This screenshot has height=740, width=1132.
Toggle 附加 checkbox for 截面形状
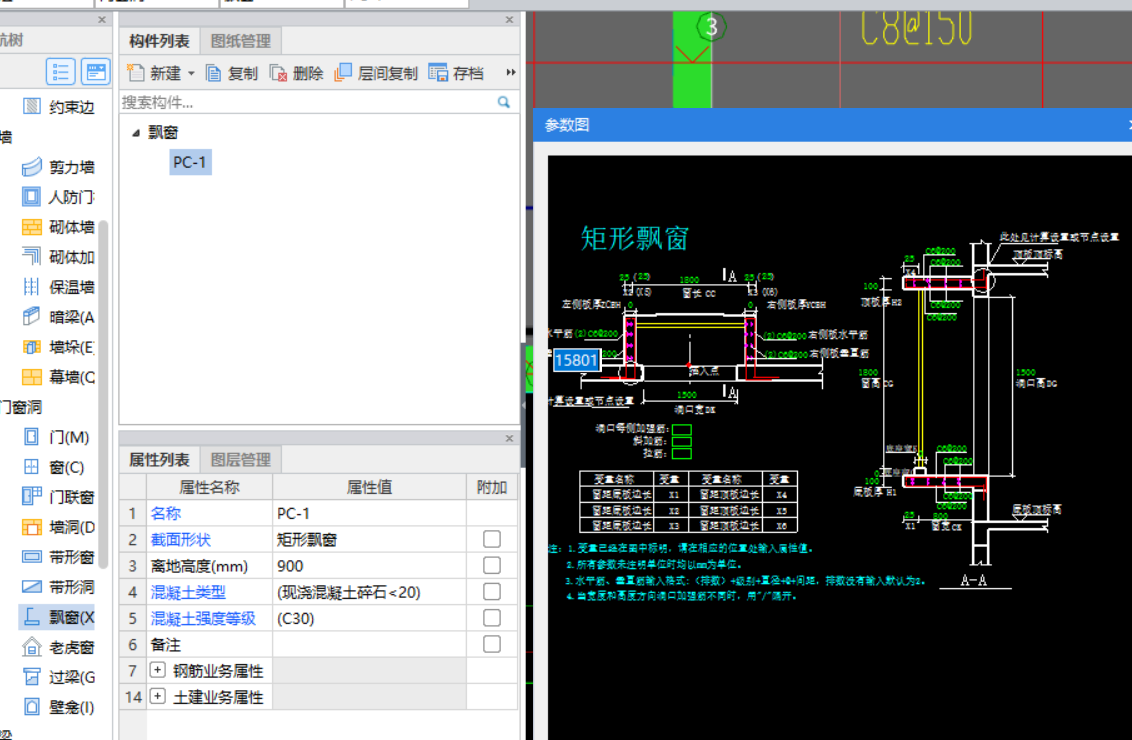(x=492, y=539)
